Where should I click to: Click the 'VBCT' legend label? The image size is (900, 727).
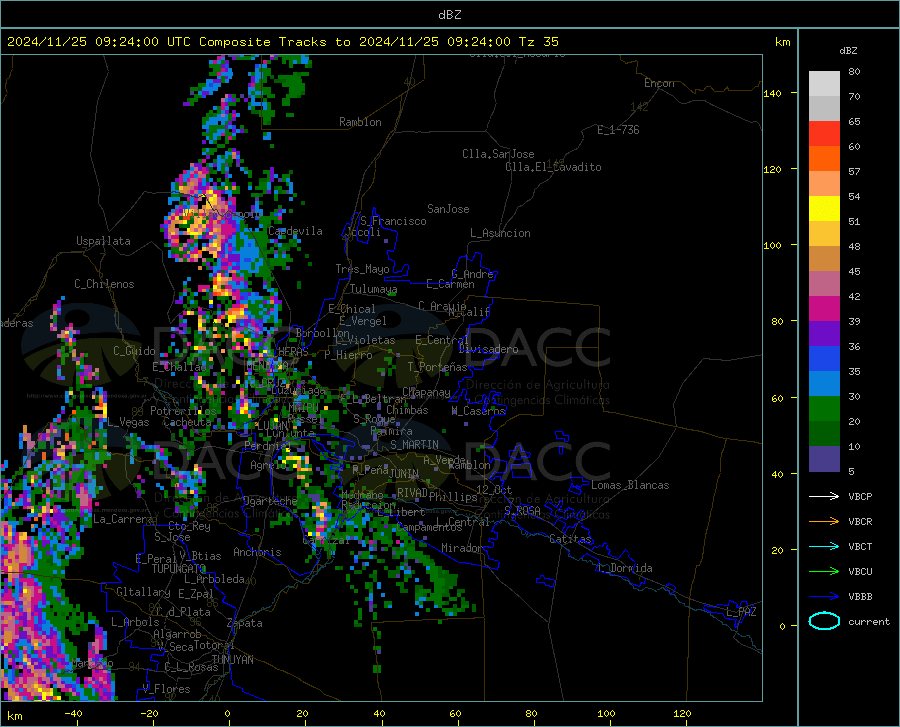[x=860, y=546]
